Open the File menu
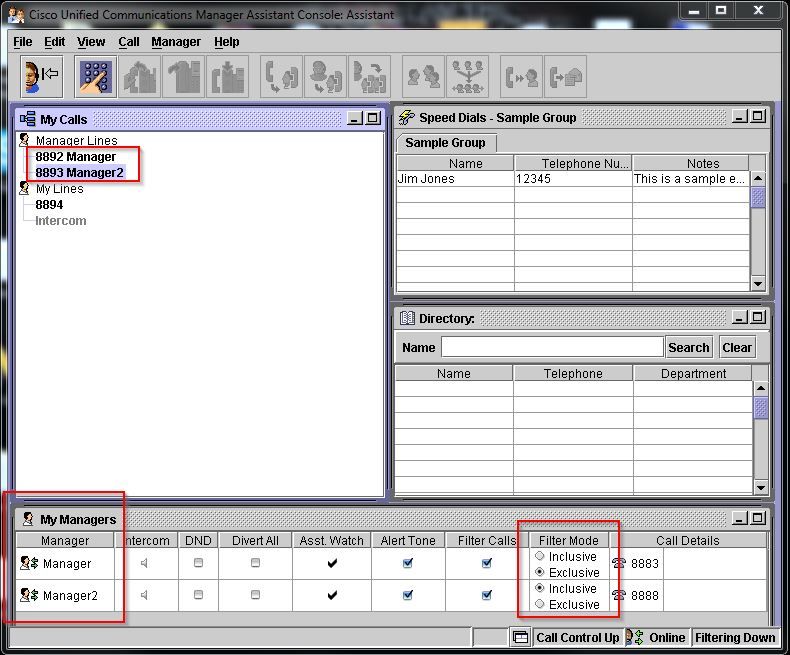Image resolution: width=790 pixels, height=655 pixels. click(x=23, y=42)
